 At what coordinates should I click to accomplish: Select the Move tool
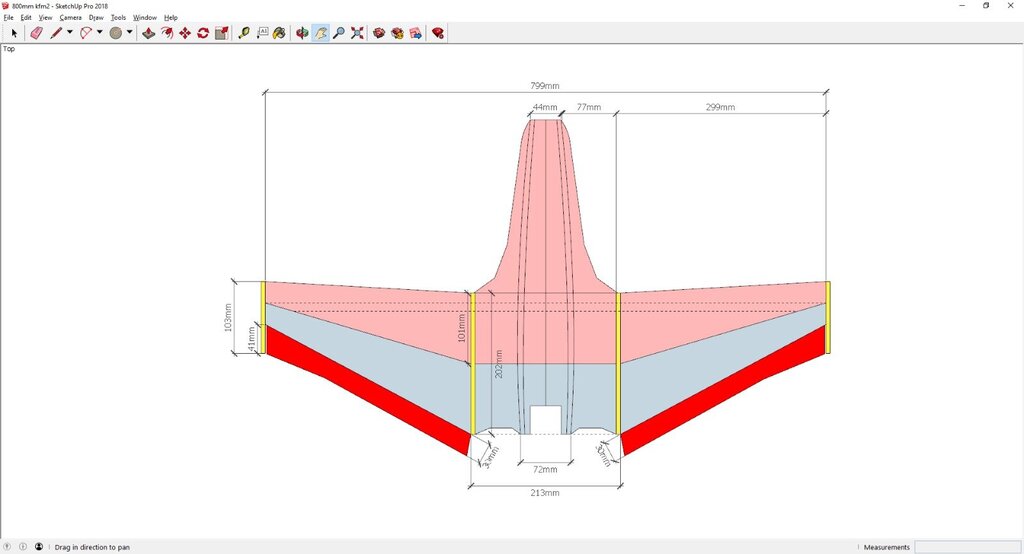point(185,33)
